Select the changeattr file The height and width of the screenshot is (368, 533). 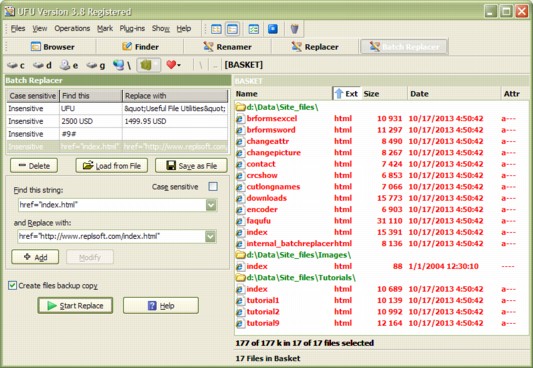click(381, 141)
